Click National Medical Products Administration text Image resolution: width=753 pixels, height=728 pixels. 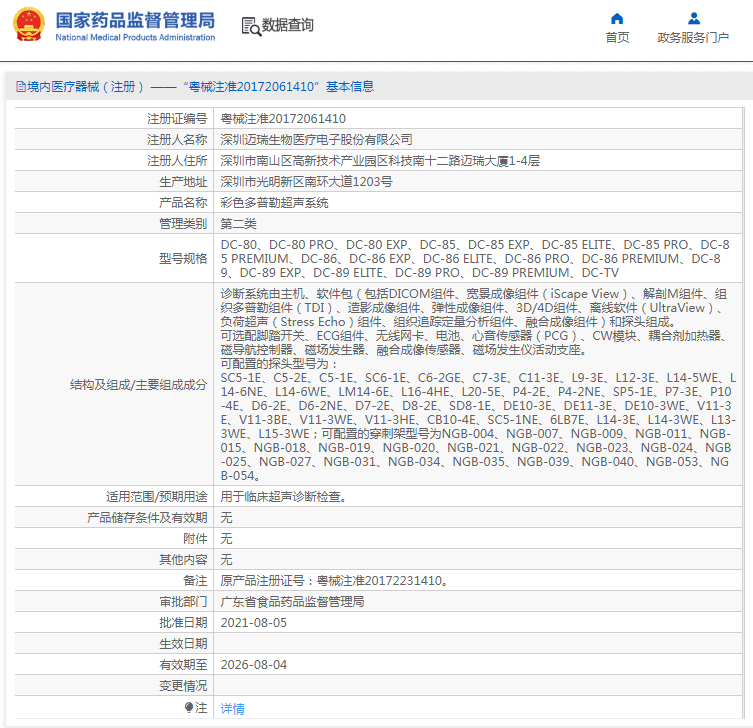[x=135, y=37]
